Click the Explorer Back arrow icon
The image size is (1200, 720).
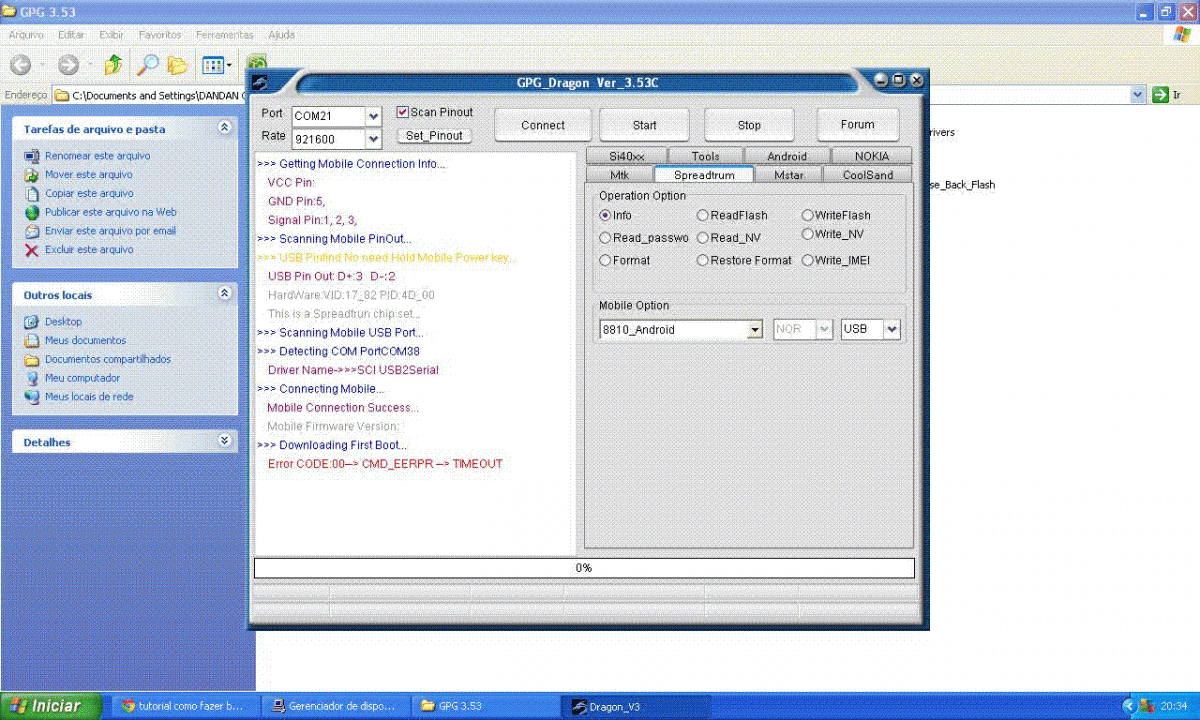pyautogui.click(x=20, y=65)
